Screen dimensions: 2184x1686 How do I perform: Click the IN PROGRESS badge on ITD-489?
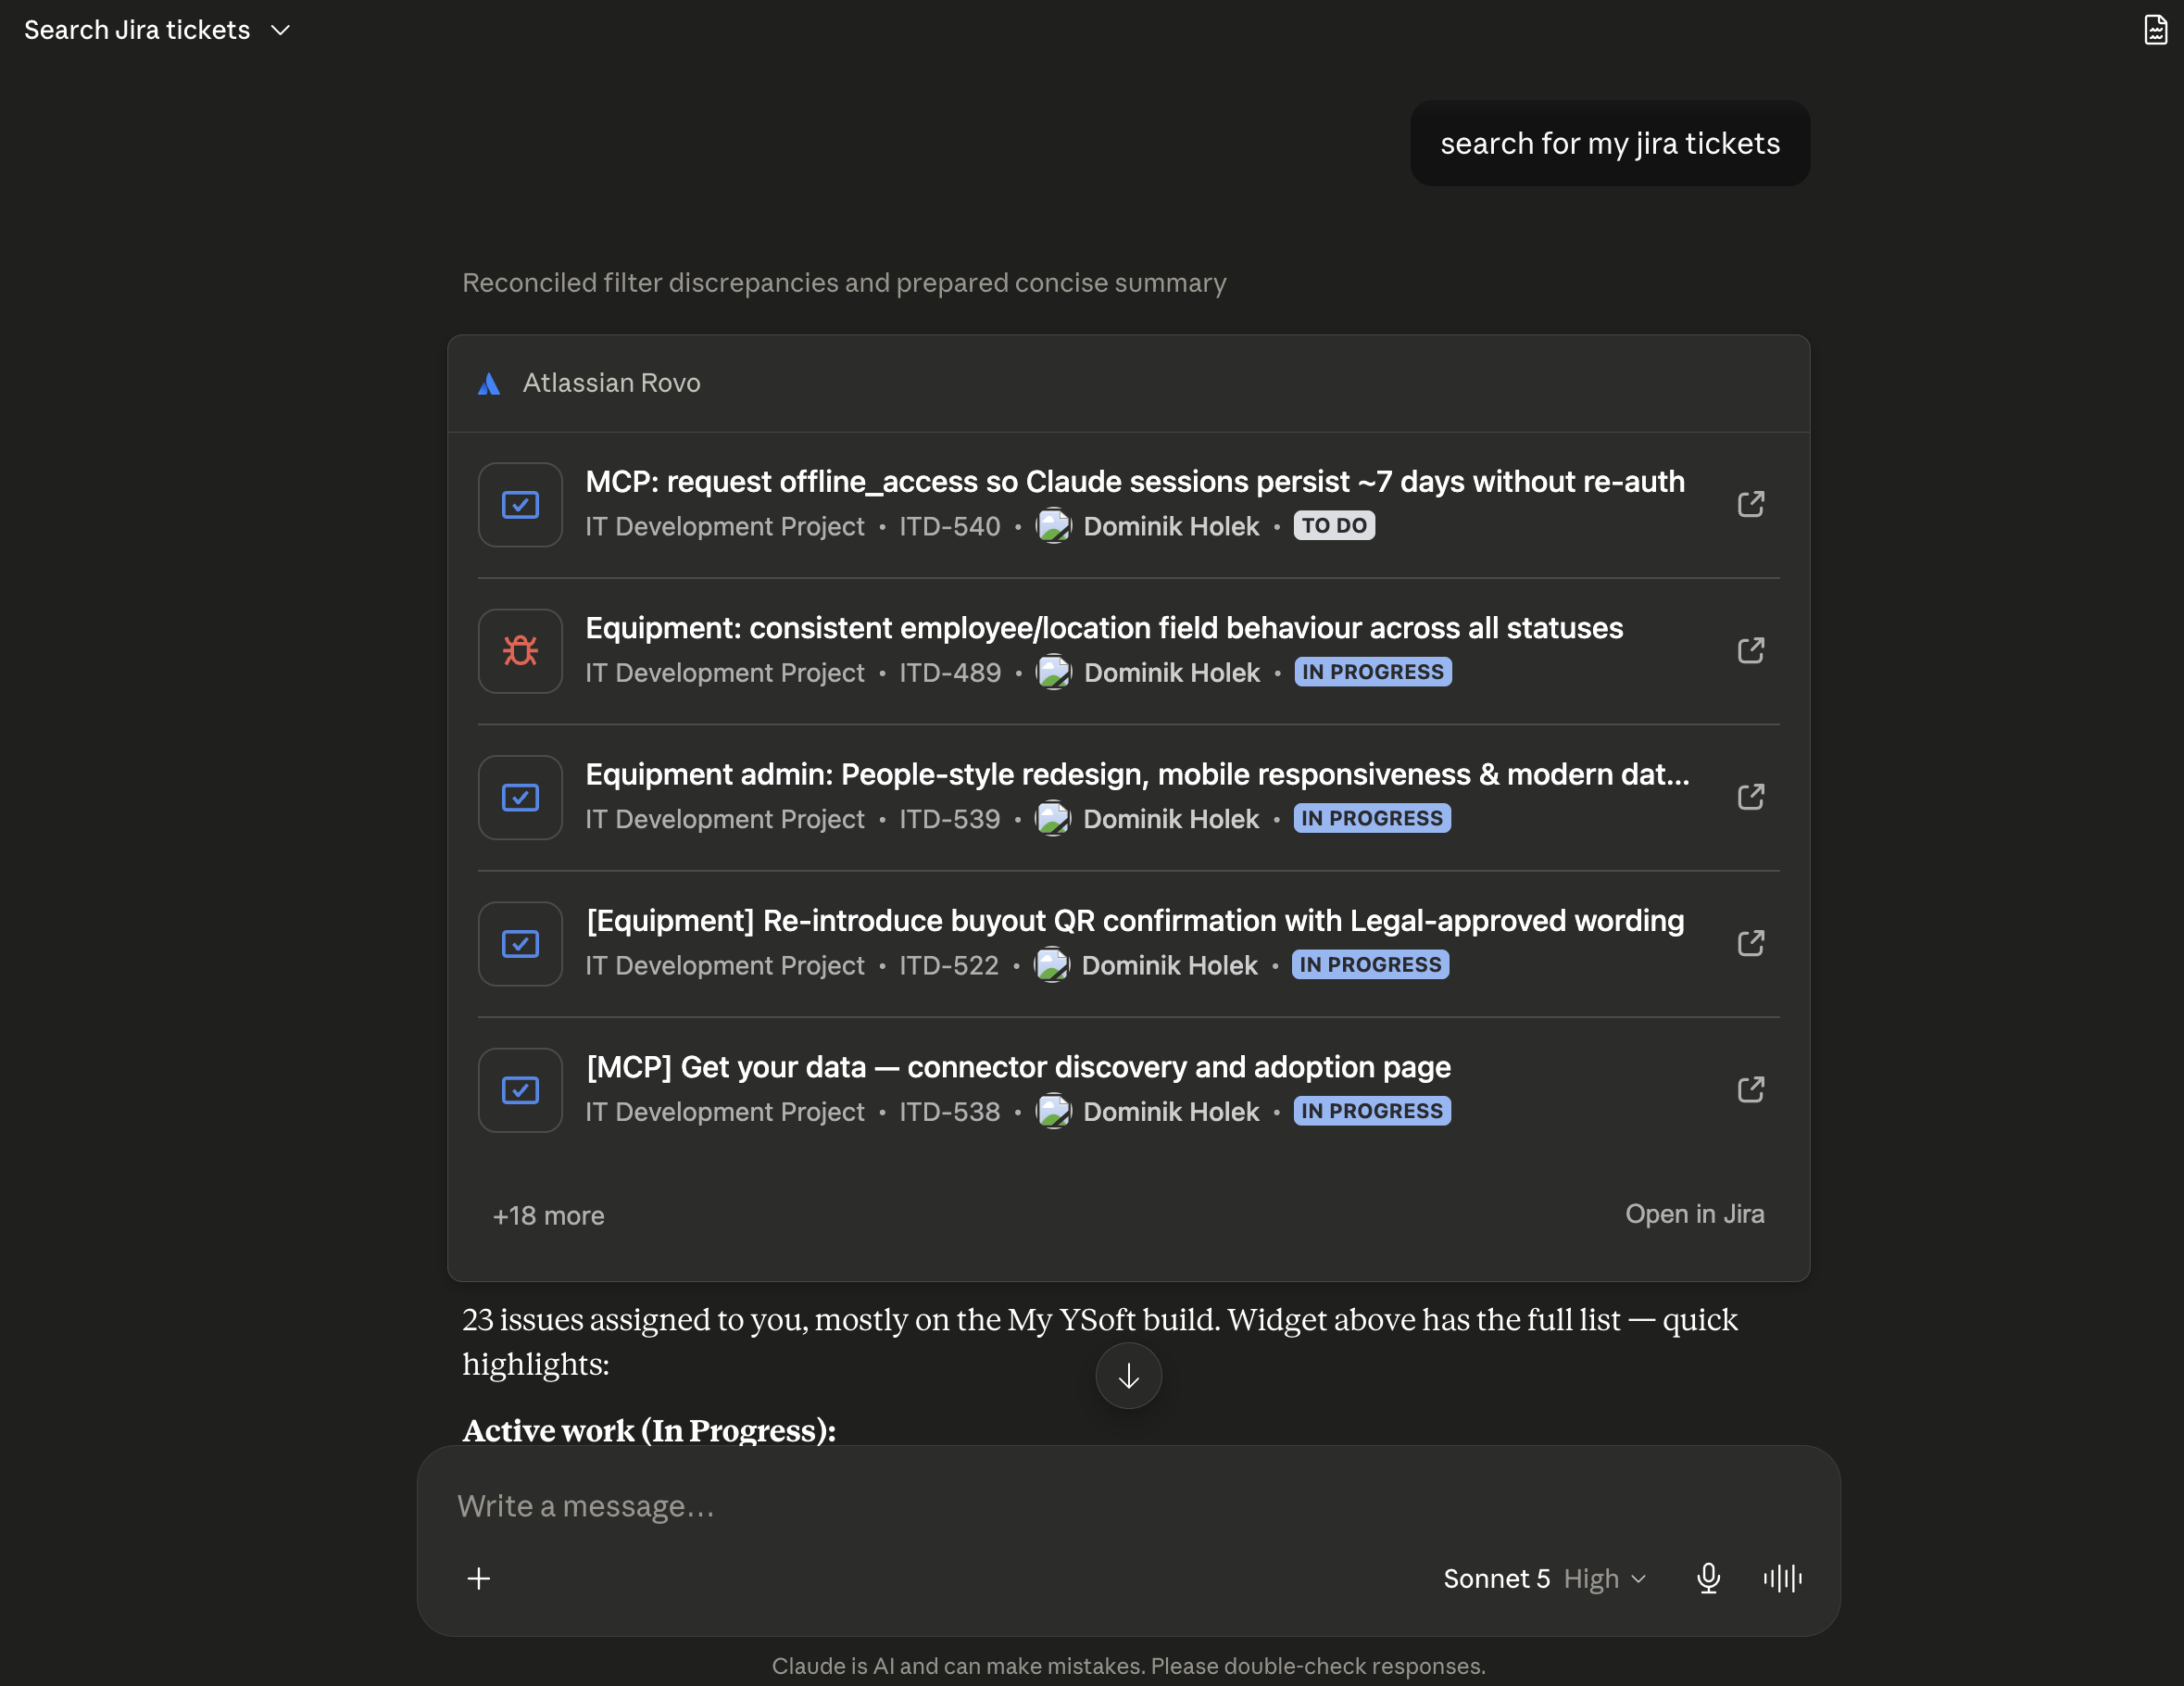(1373, 672)
